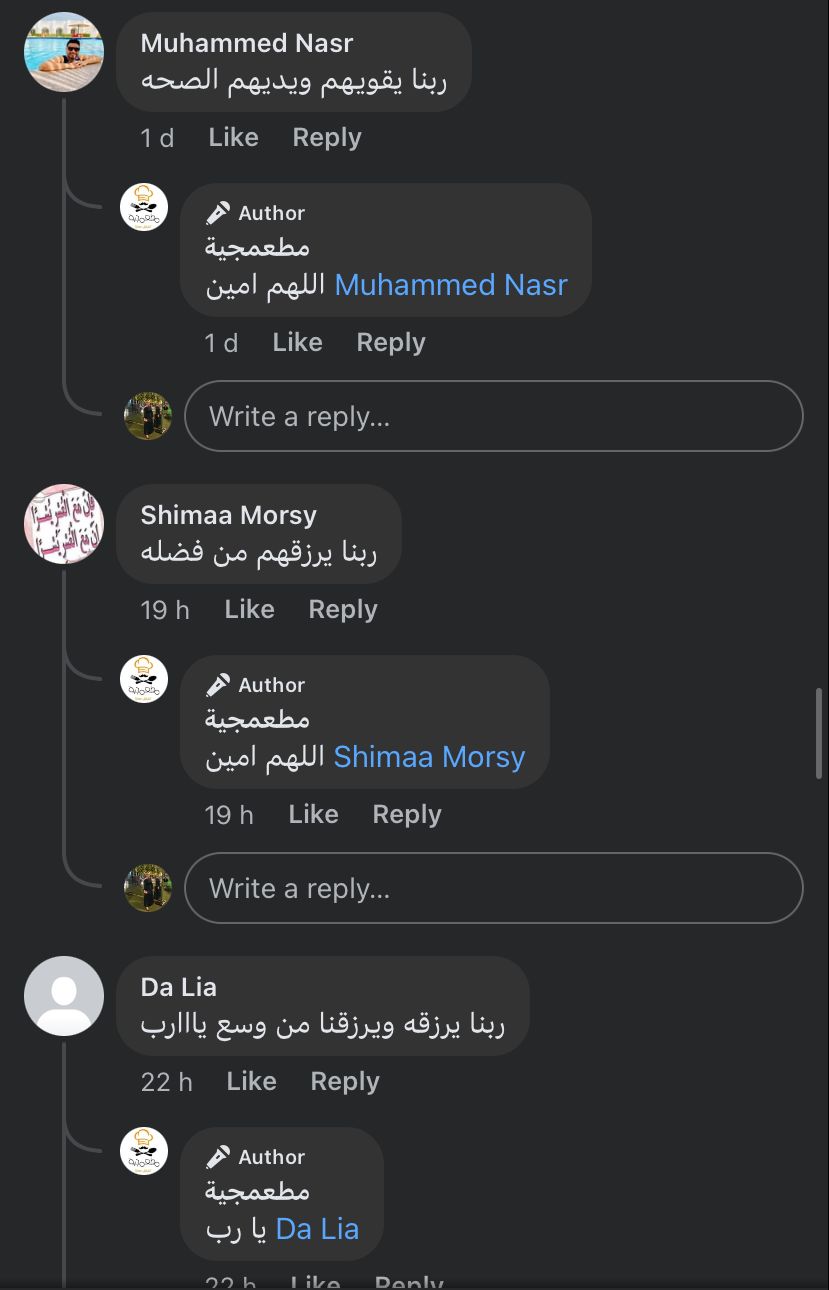Reply to Muhammed Nasr's comment
The height and width of the screenshot is (1290, 829).
pyautogui.click(x=326, y=138)
